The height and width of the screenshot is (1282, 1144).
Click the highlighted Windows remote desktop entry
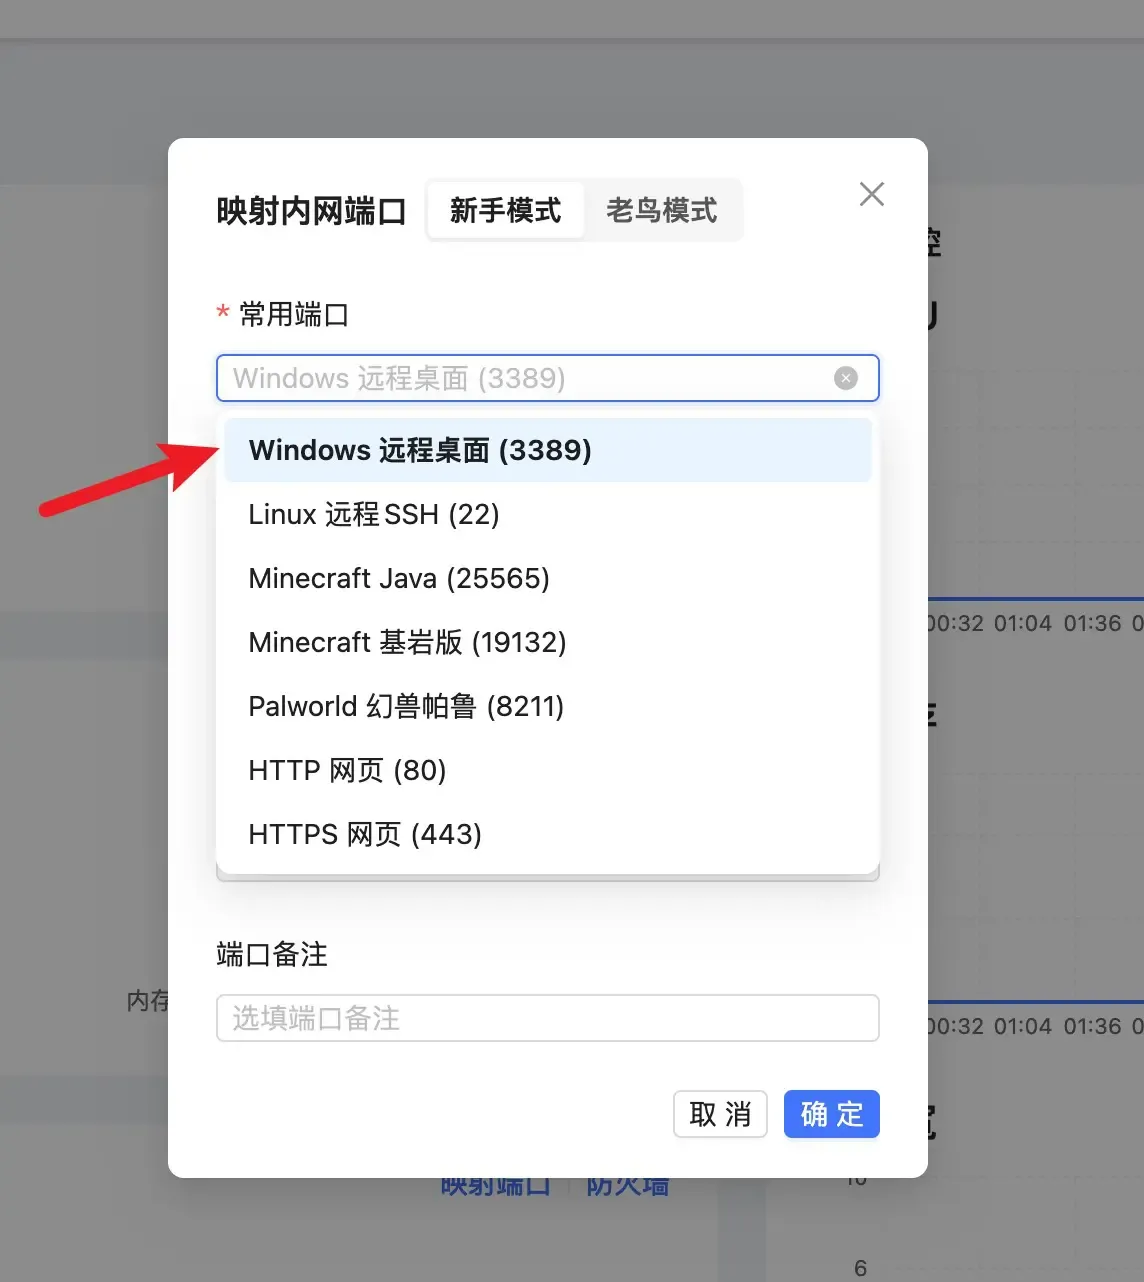[419, 450]
